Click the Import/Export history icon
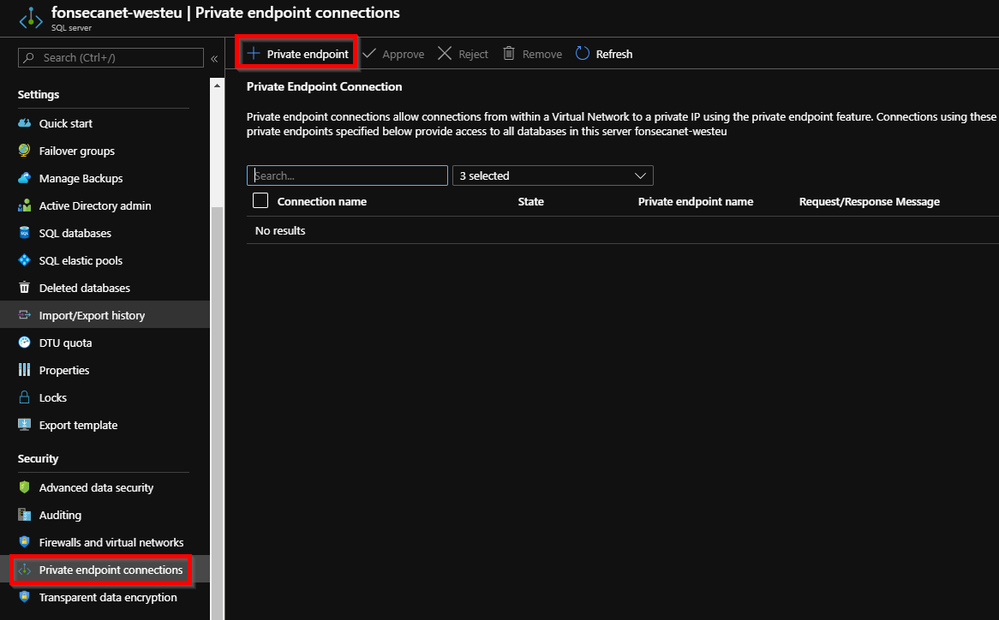The image size is (999, 620). 24,315
